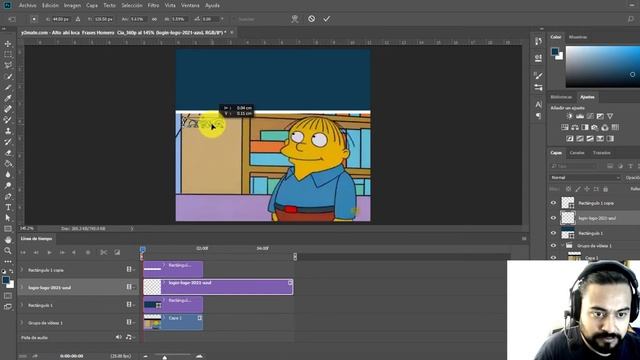Add music note to audio track
This screenshot has width=640, height=360.
[129, 337]
